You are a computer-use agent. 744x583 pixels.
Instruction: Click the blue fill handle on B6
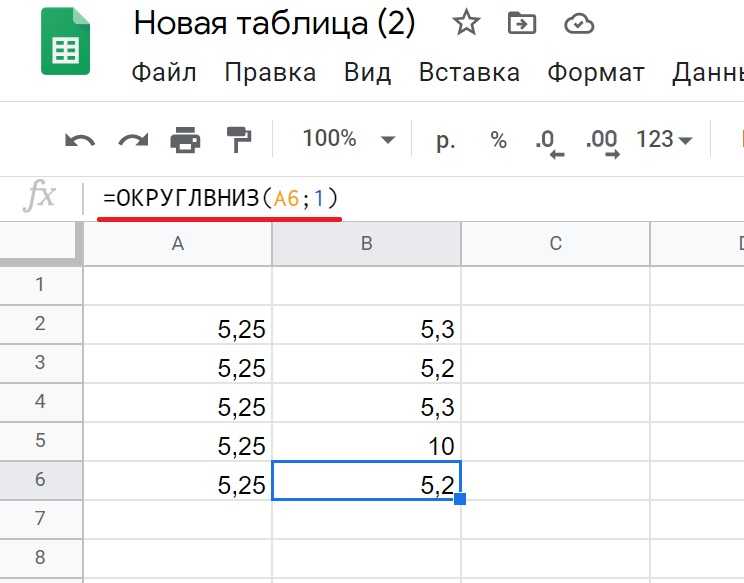(460, 499)
